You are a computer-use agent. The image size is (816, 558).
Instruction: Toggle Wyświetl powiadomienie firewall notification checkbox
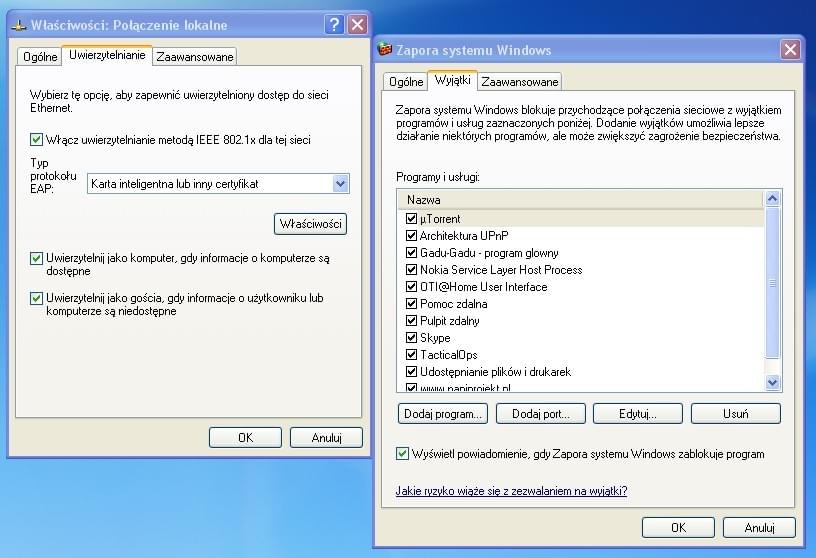click(402, 453)
